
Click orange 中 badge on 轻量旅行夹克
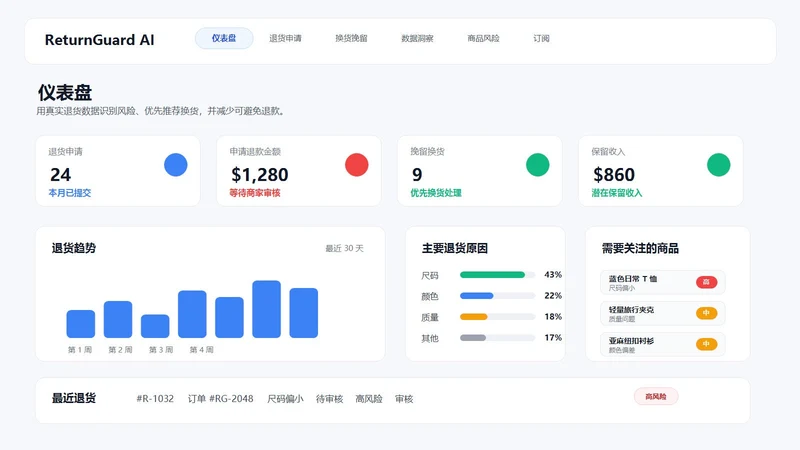click(x=707, y=313)
